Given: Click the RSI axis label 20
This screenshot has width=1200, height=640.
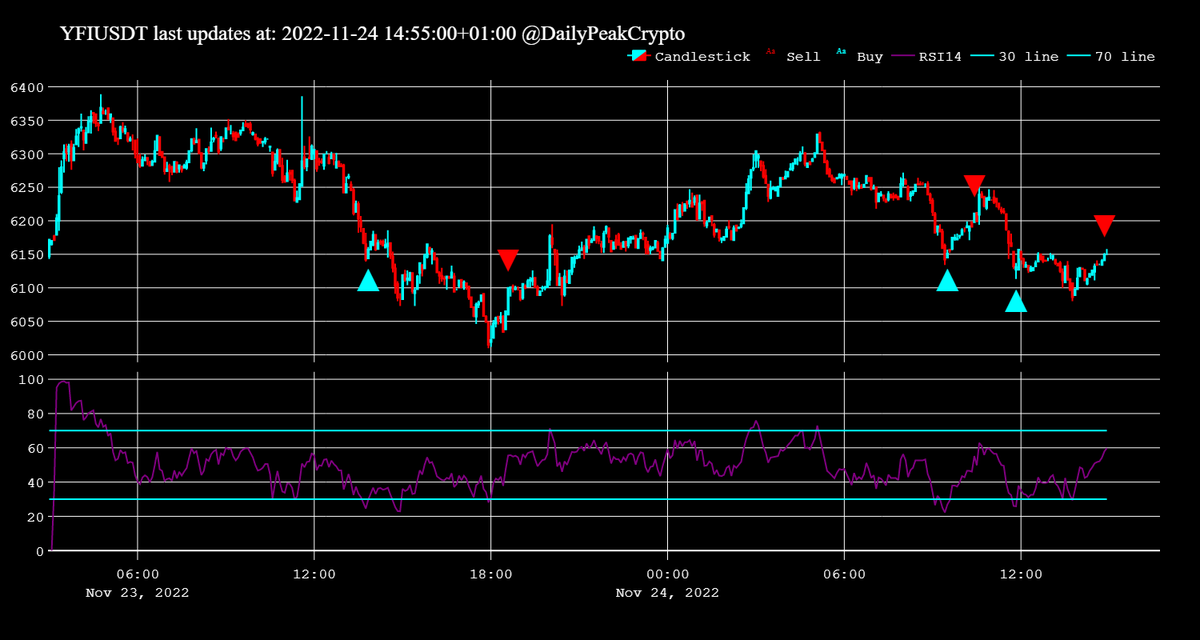Looking at the screenshot, I should pyautogui.click(x=33, y=517).
